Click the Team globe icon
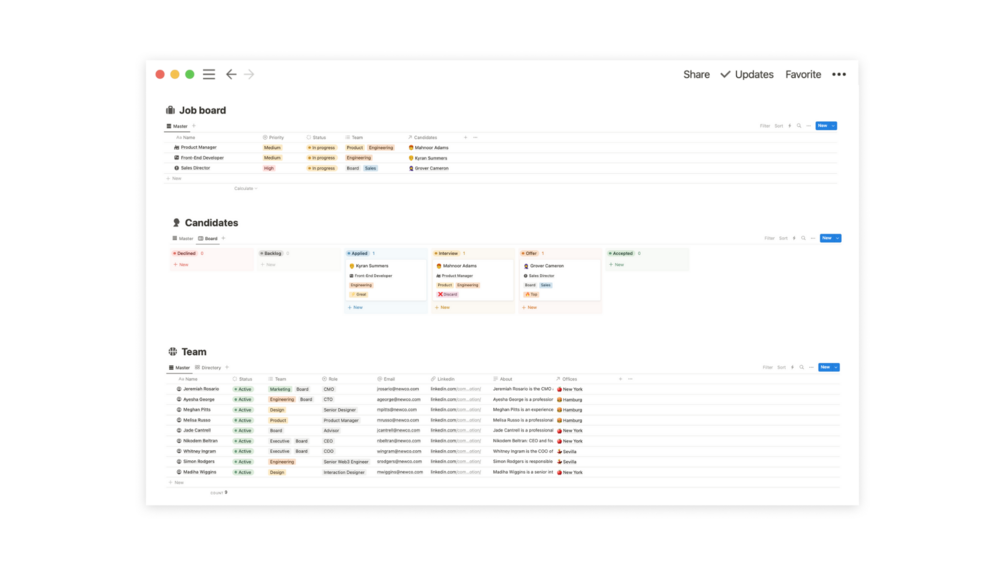Screen dimensions: 1005x565 pyautogui.click(x=173, y=352)
